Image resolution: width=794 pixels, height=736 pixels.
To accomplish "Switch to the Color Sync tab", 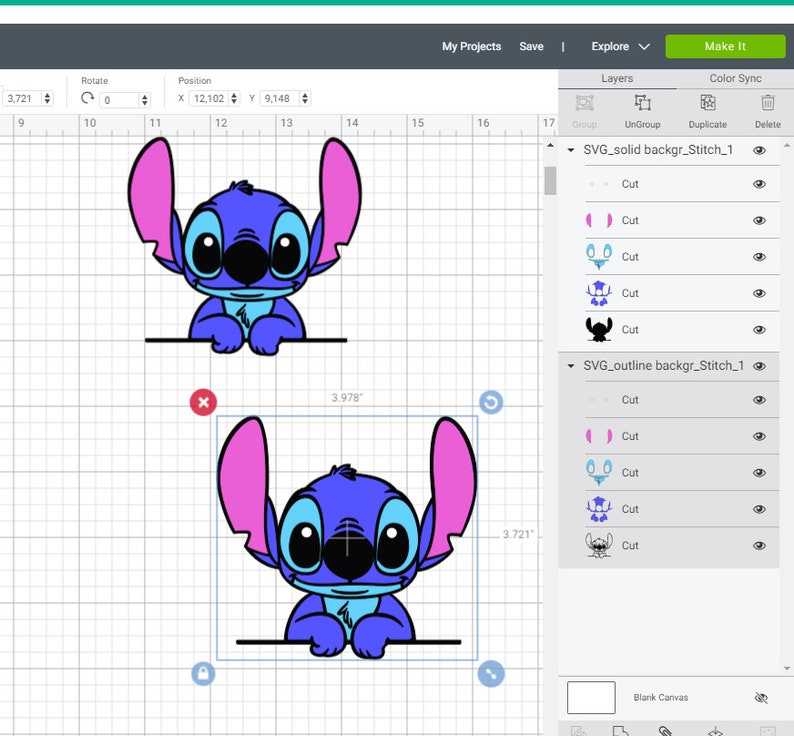I will 735,79.
